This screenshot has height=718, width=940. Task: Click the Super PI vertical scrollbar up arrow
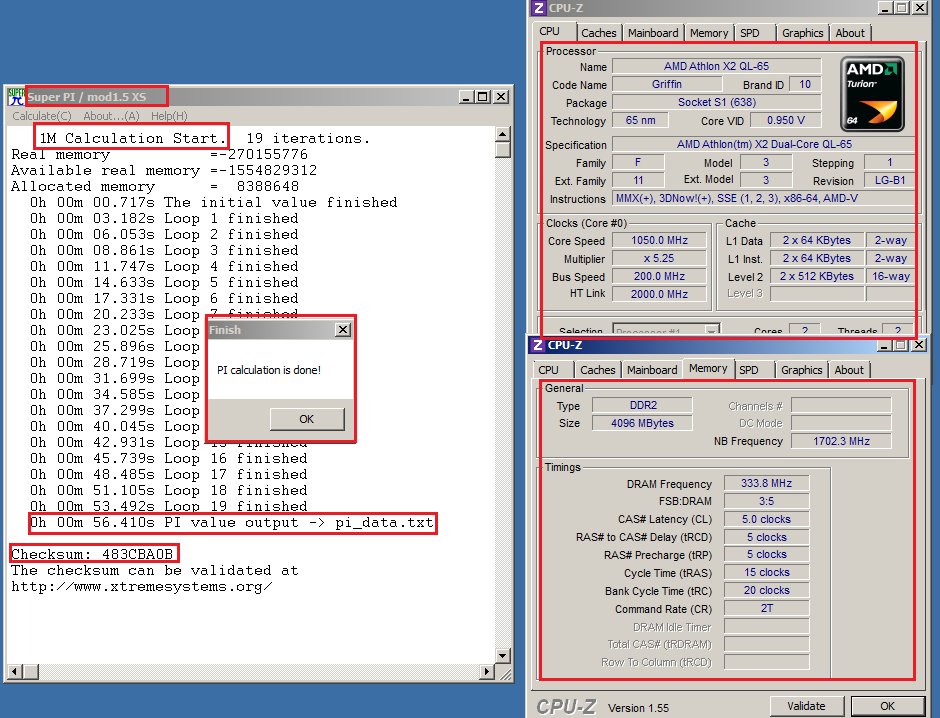tap(503, 133)
